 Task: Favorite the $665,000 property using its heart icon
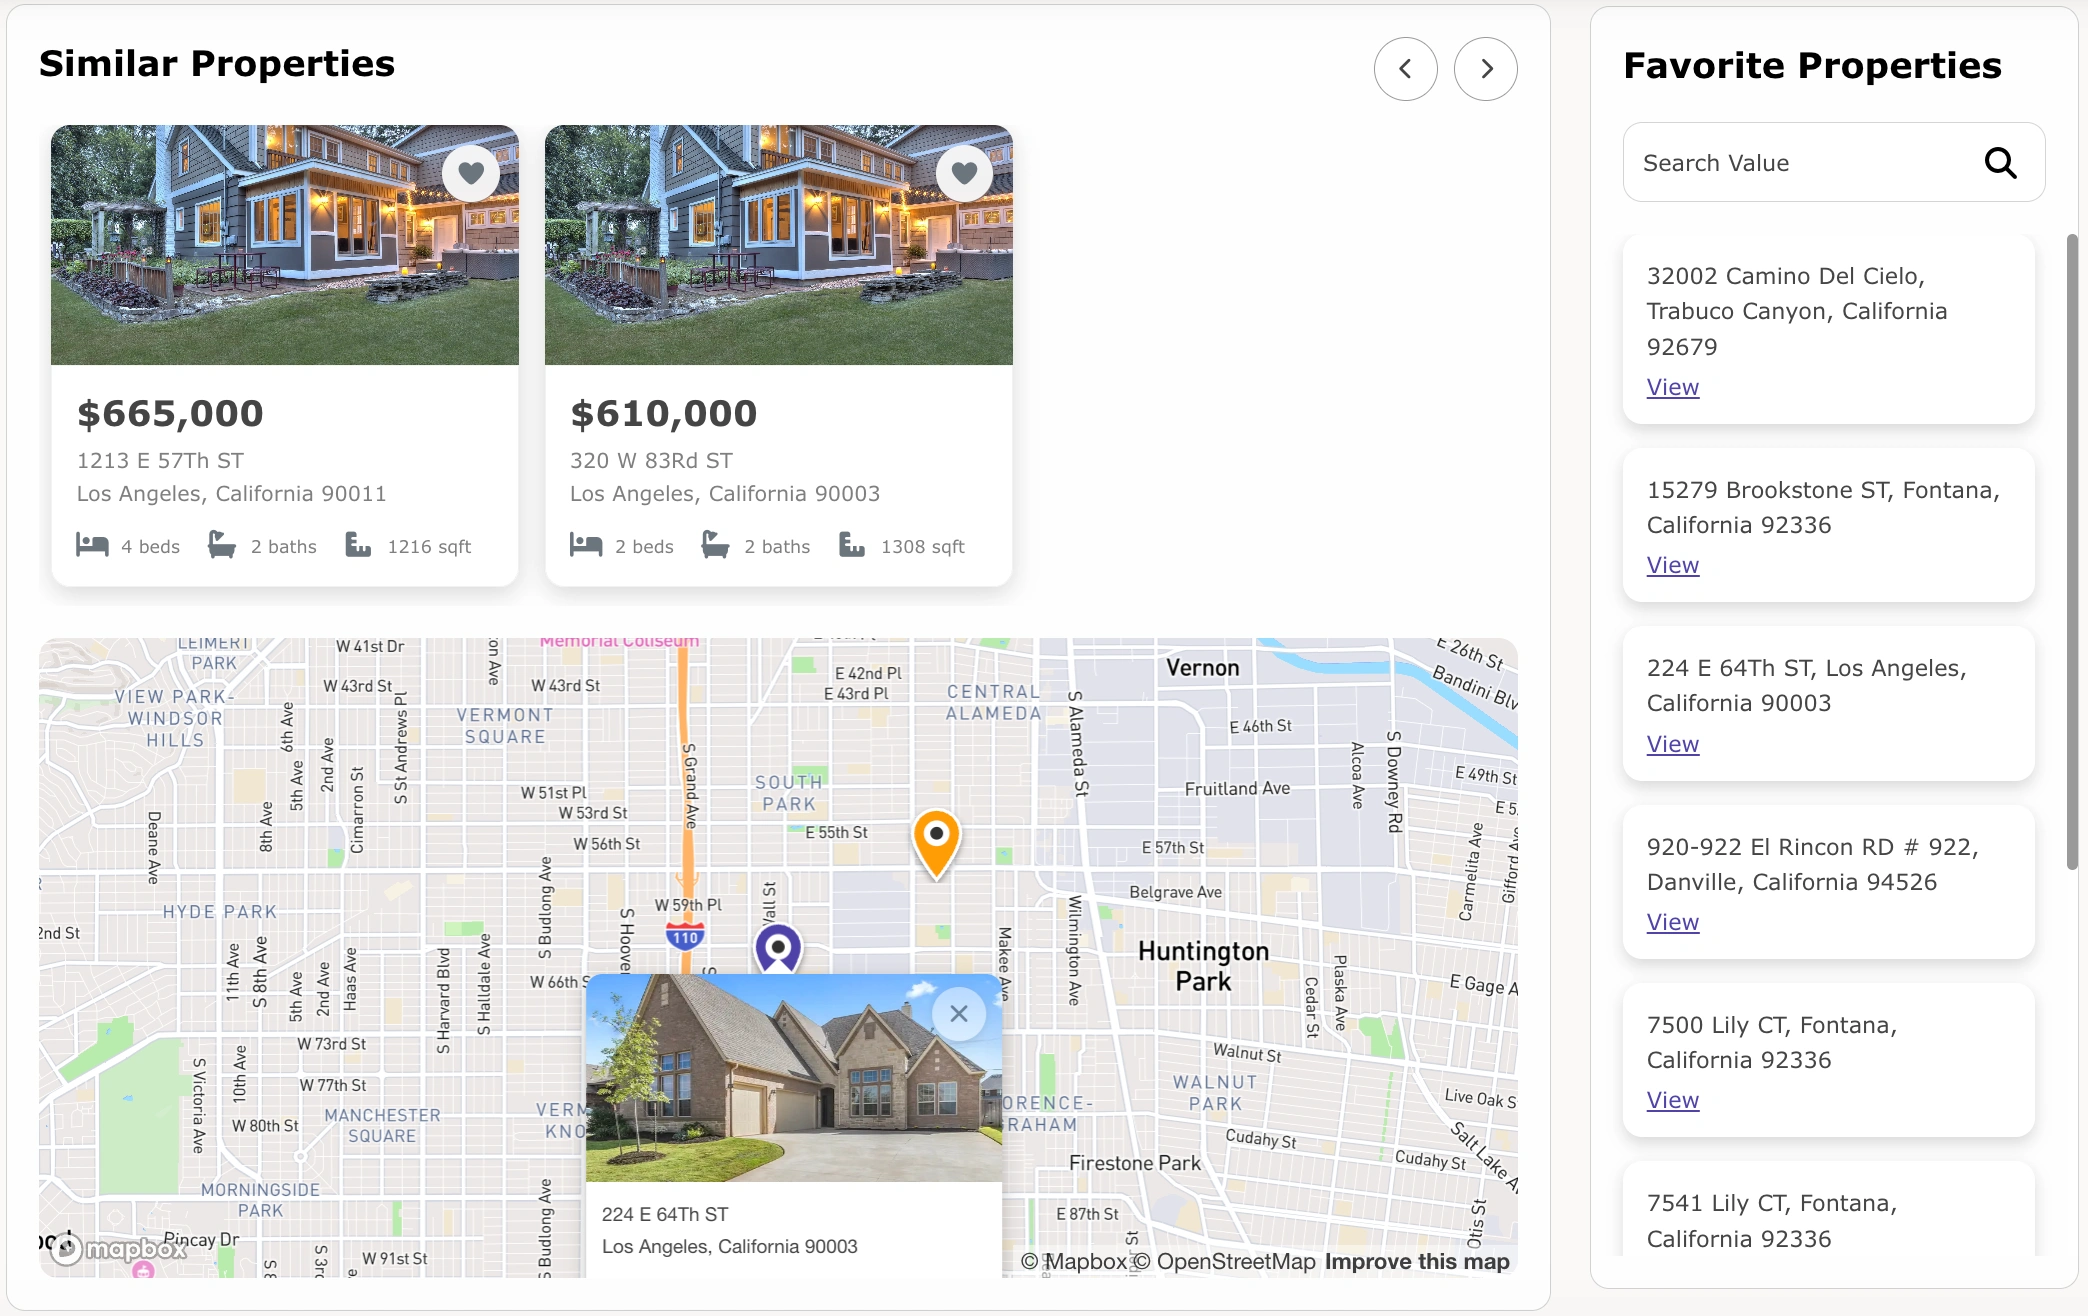tap(471, 172)
